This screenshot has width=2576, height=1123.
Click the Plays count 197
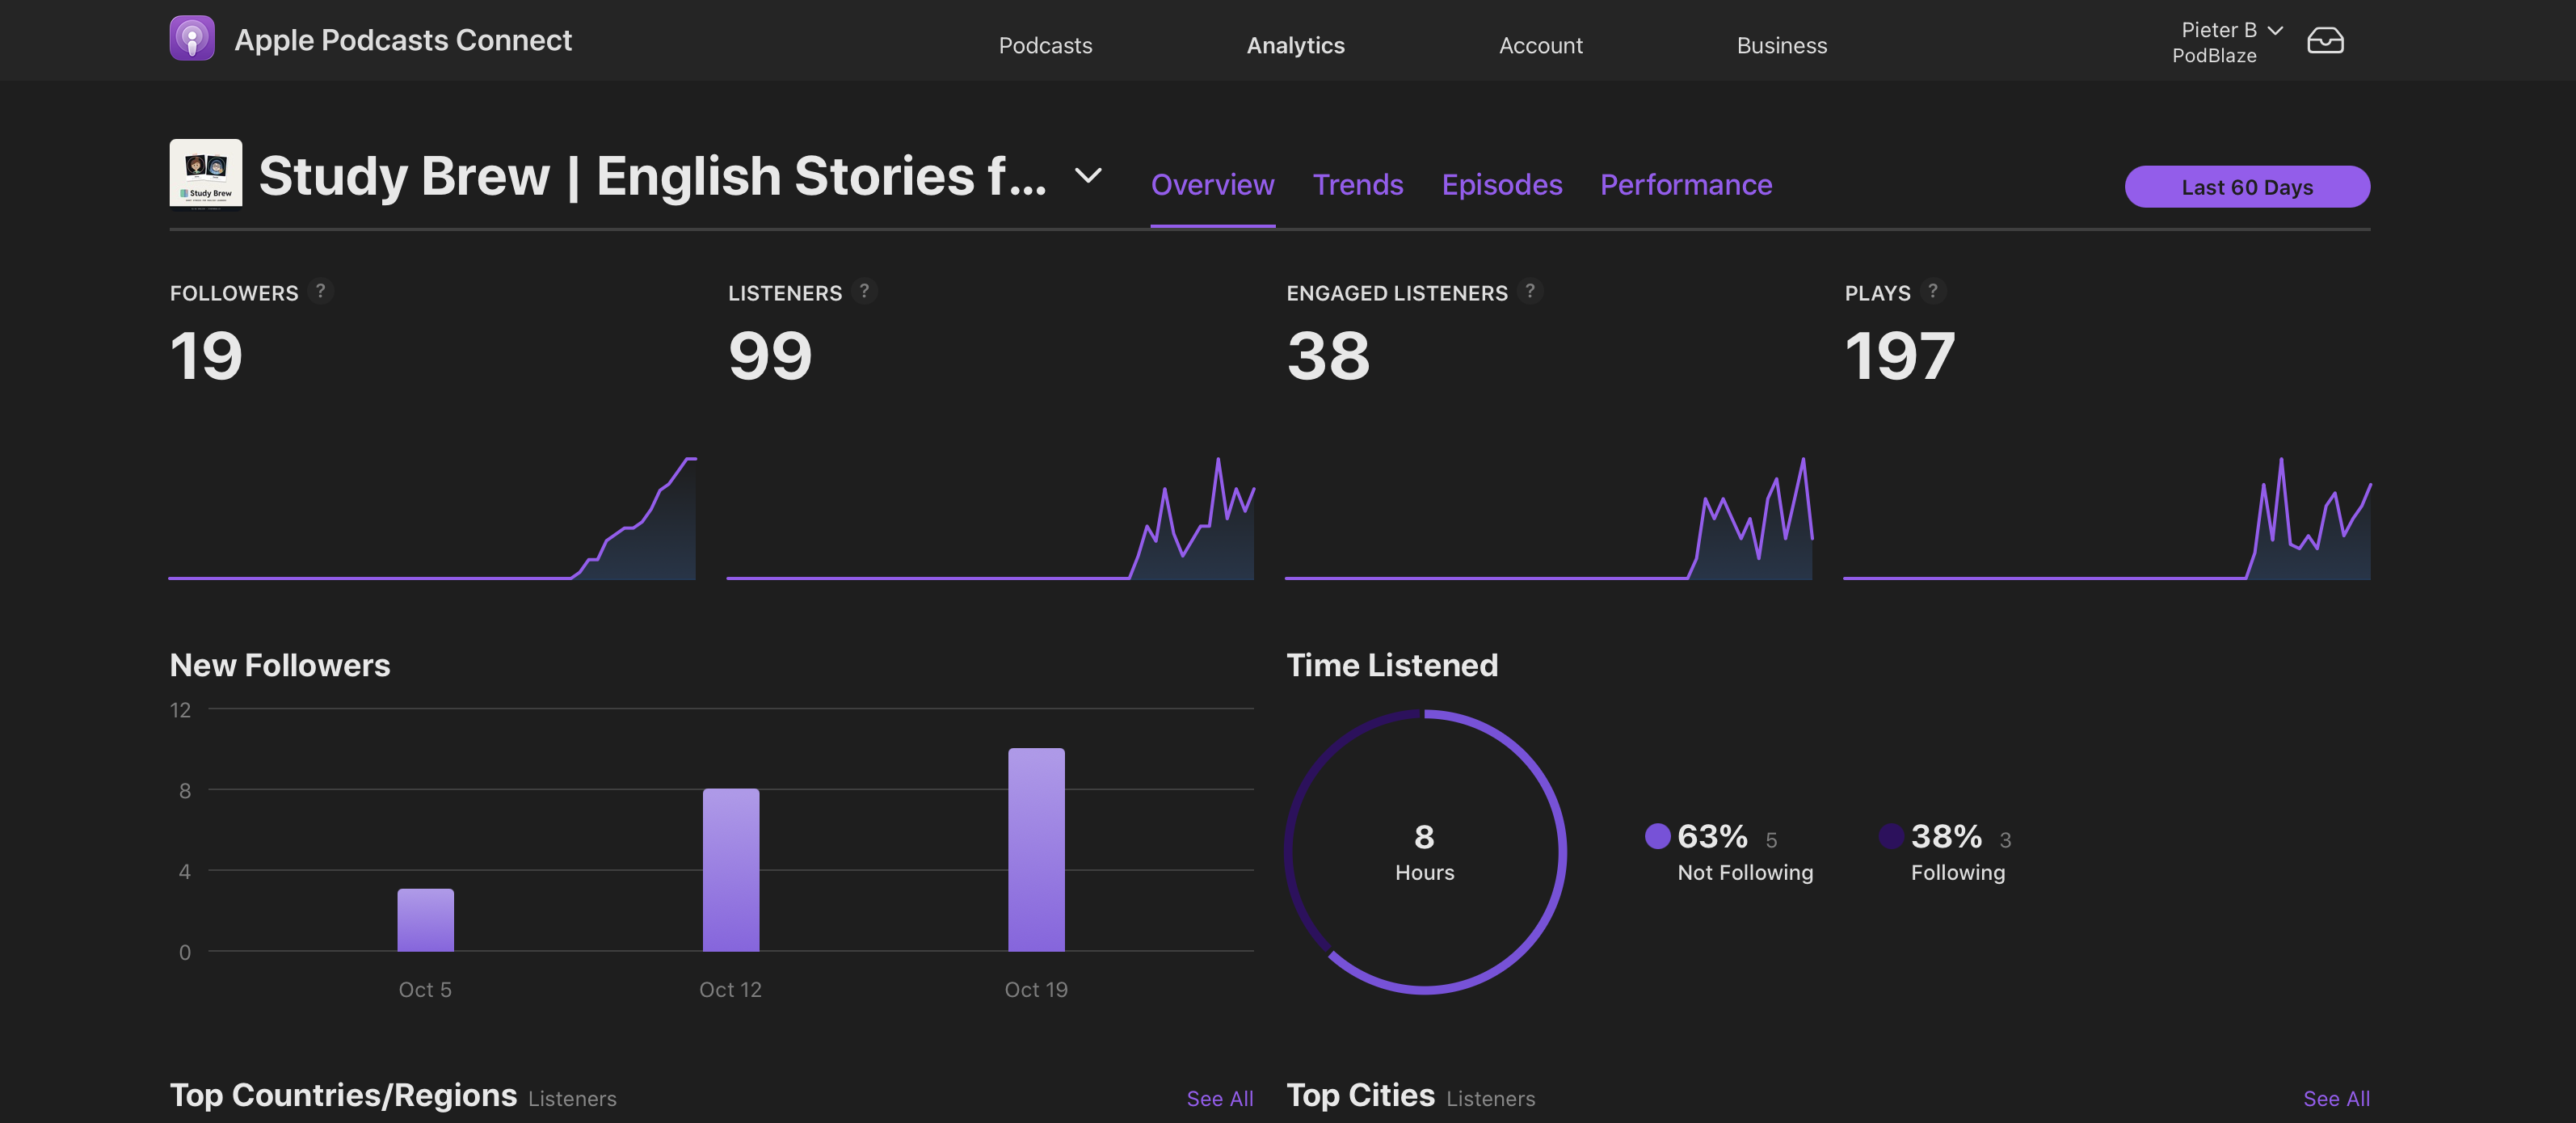[1899, 356]
